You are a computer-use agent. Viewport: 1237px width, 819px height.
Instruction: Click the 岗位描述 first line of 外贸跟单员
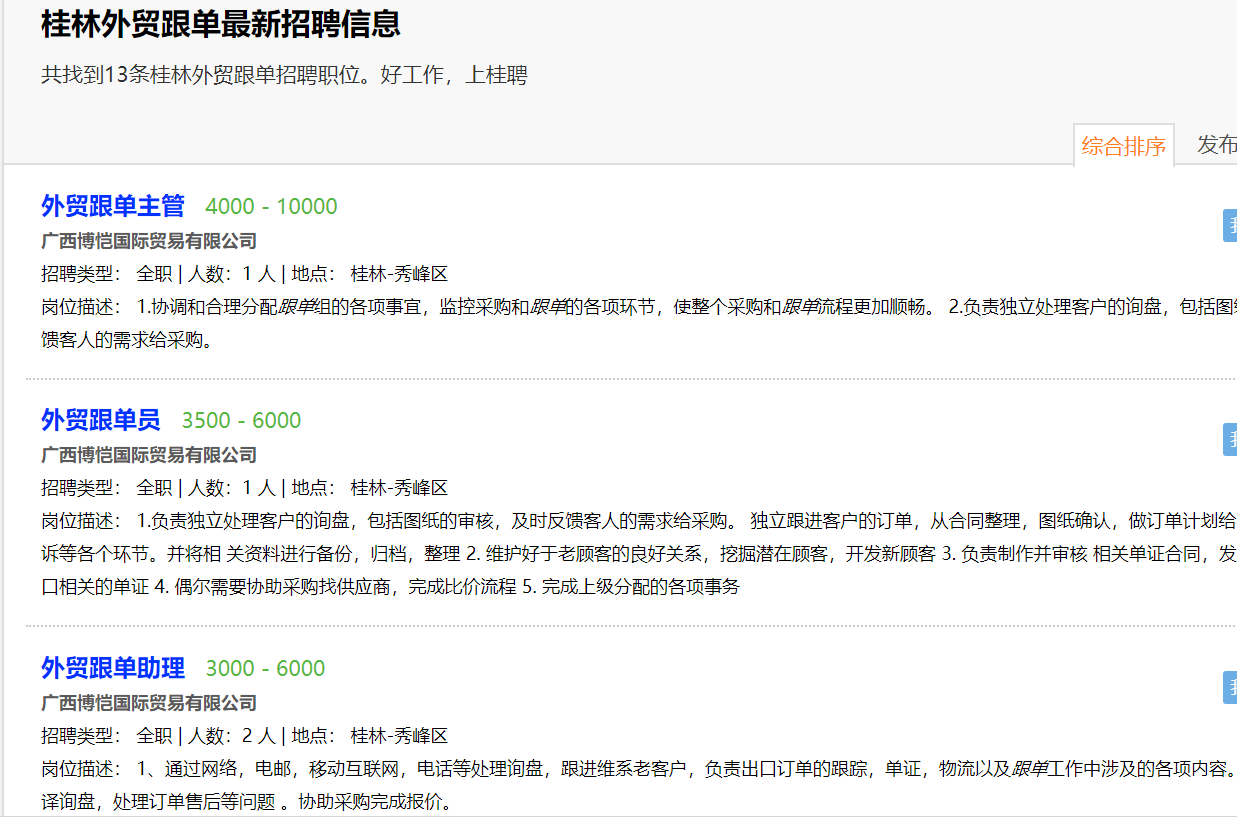pyautogui.click(x=639, y=521)
